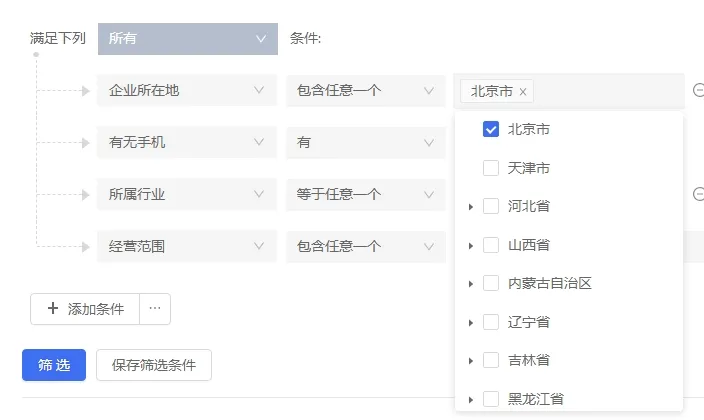Viewport: 704px width, 420px height.
Task: Click the minus icon beside 企业所在地 row
Action: 698,90
